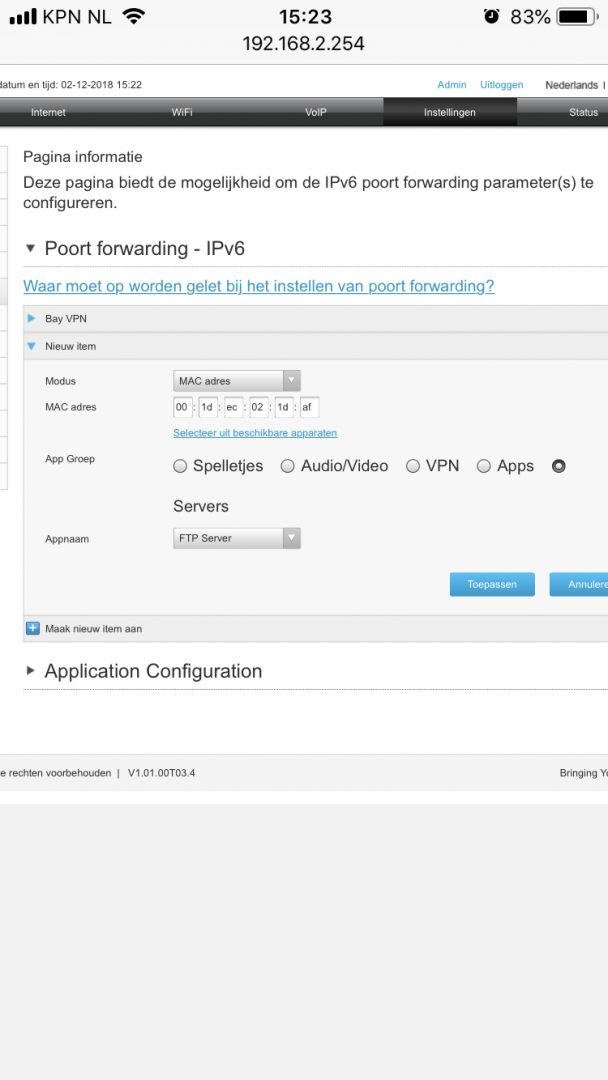The height and width of the screenshot is (1080, 608).
Task: Expand the Application Configuration section
Action: 31,671
